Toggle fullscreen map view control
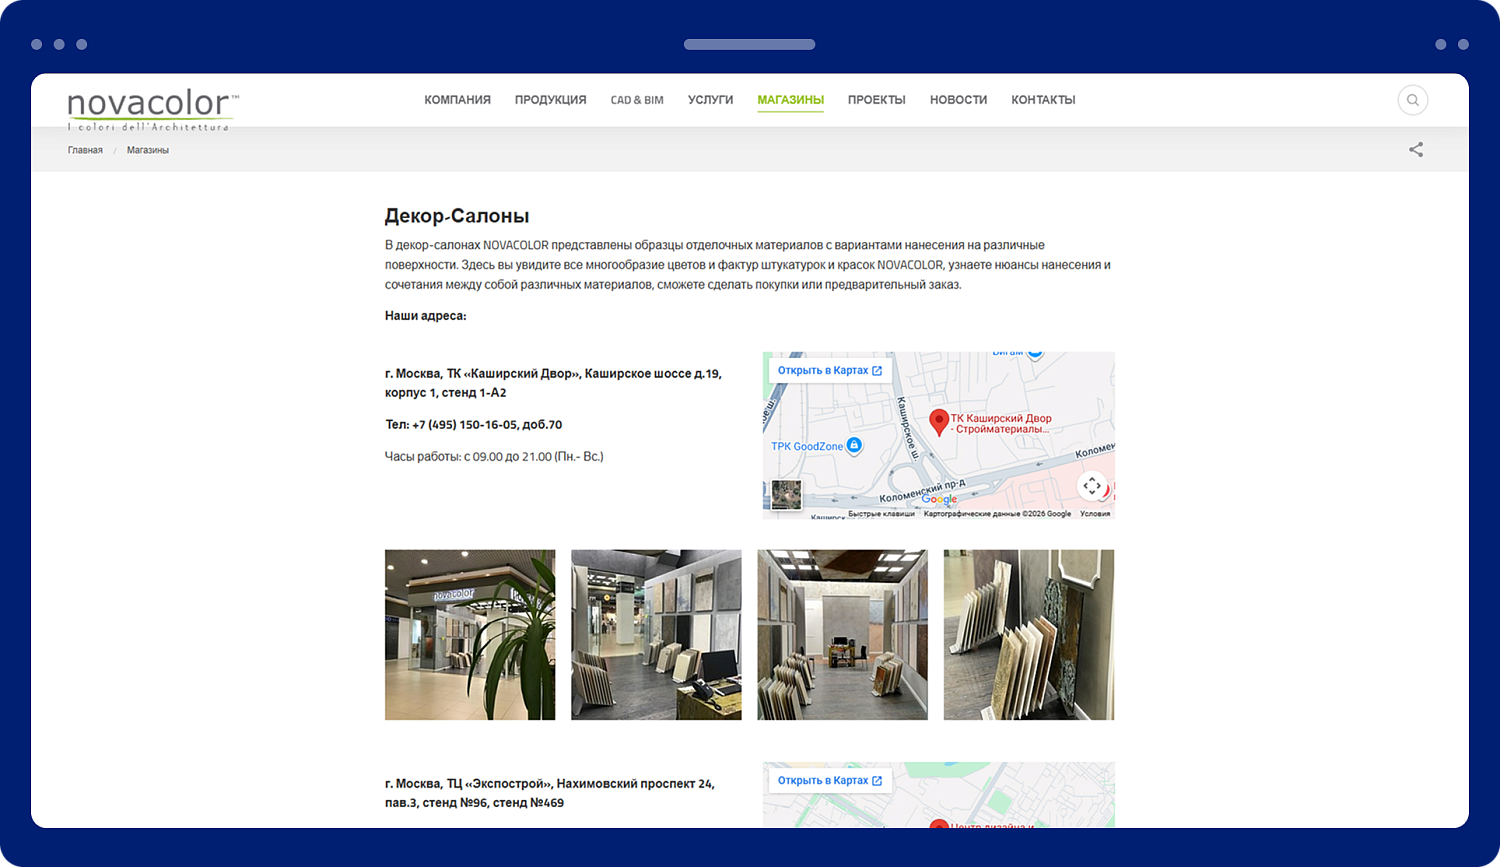The height and width of the screenshot is (867, 1500). [1092, 486]
